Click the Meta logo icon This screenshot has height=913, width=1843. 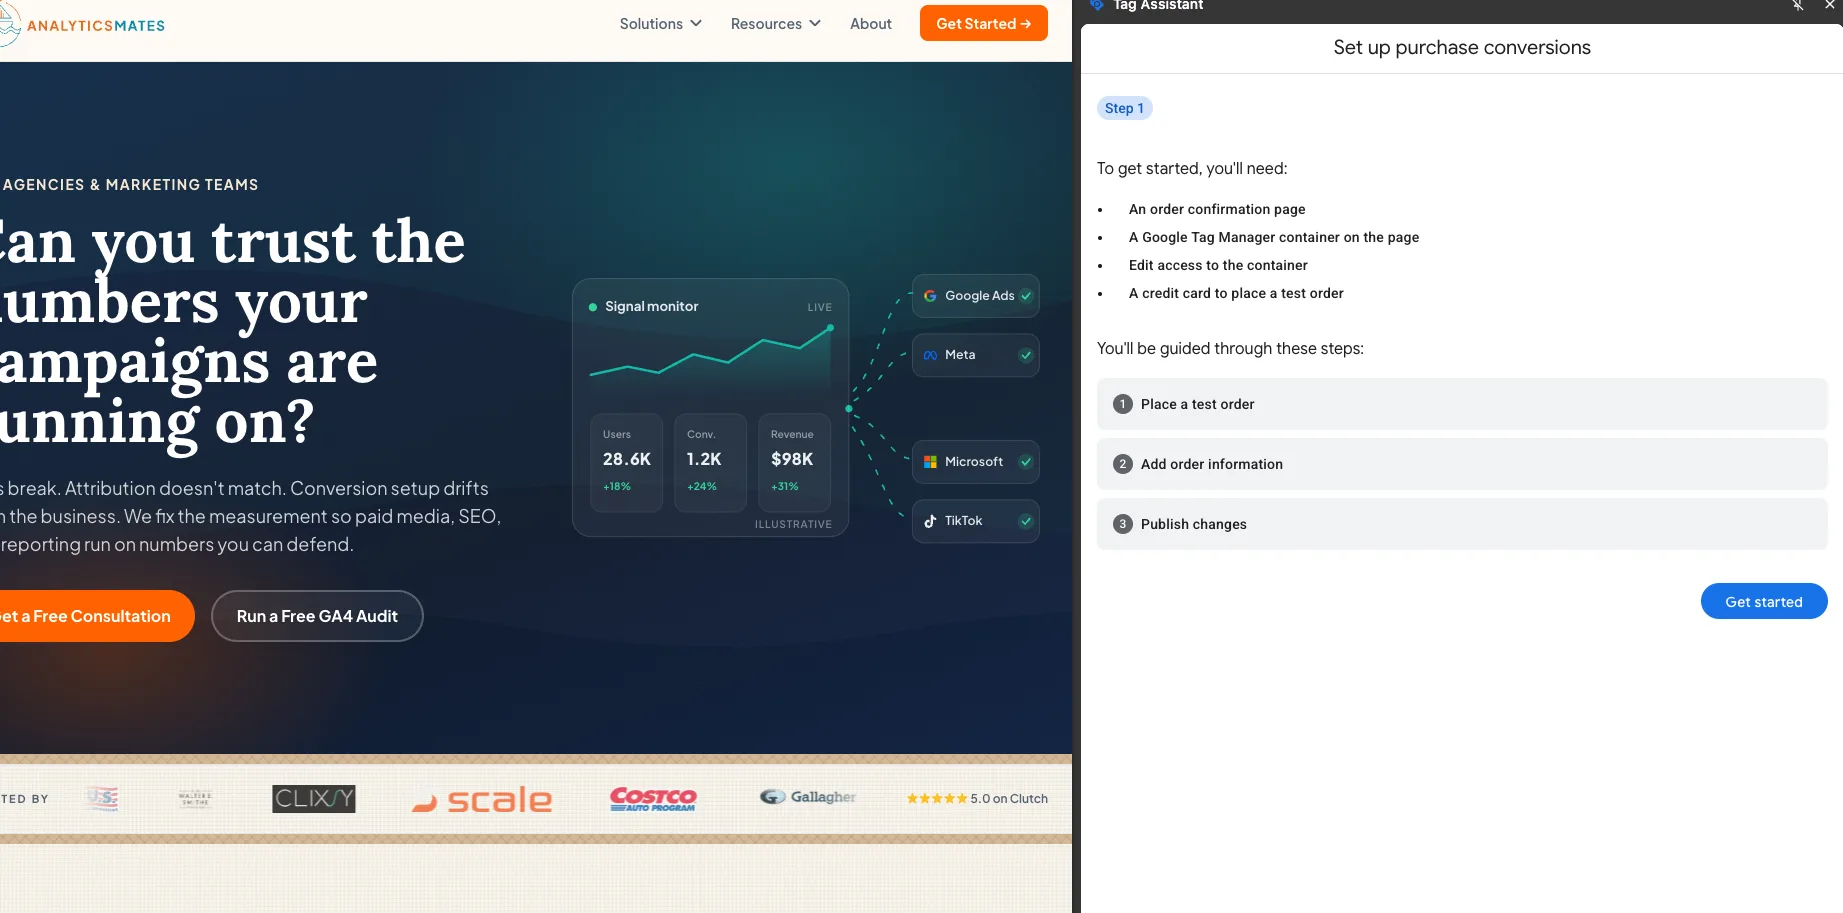[930, 355]
